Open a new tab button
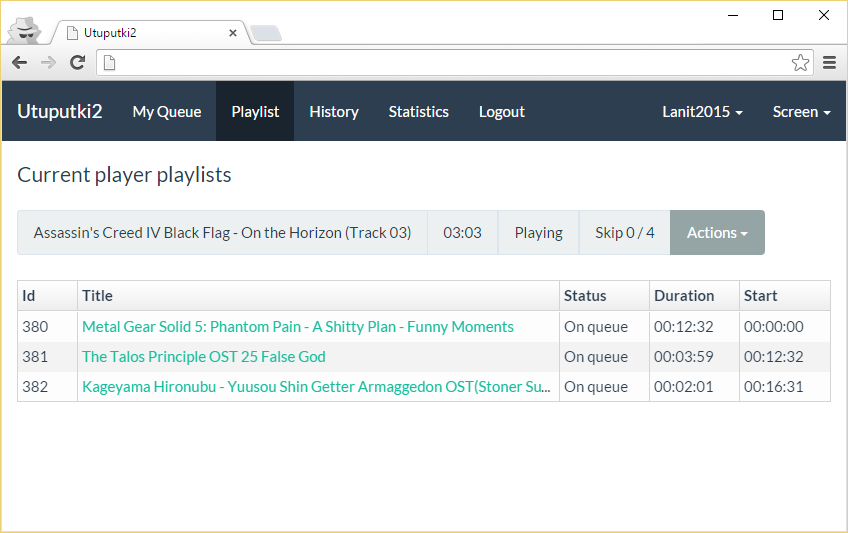The width and height of the screenshot is (848, 533). pos(266,34)
